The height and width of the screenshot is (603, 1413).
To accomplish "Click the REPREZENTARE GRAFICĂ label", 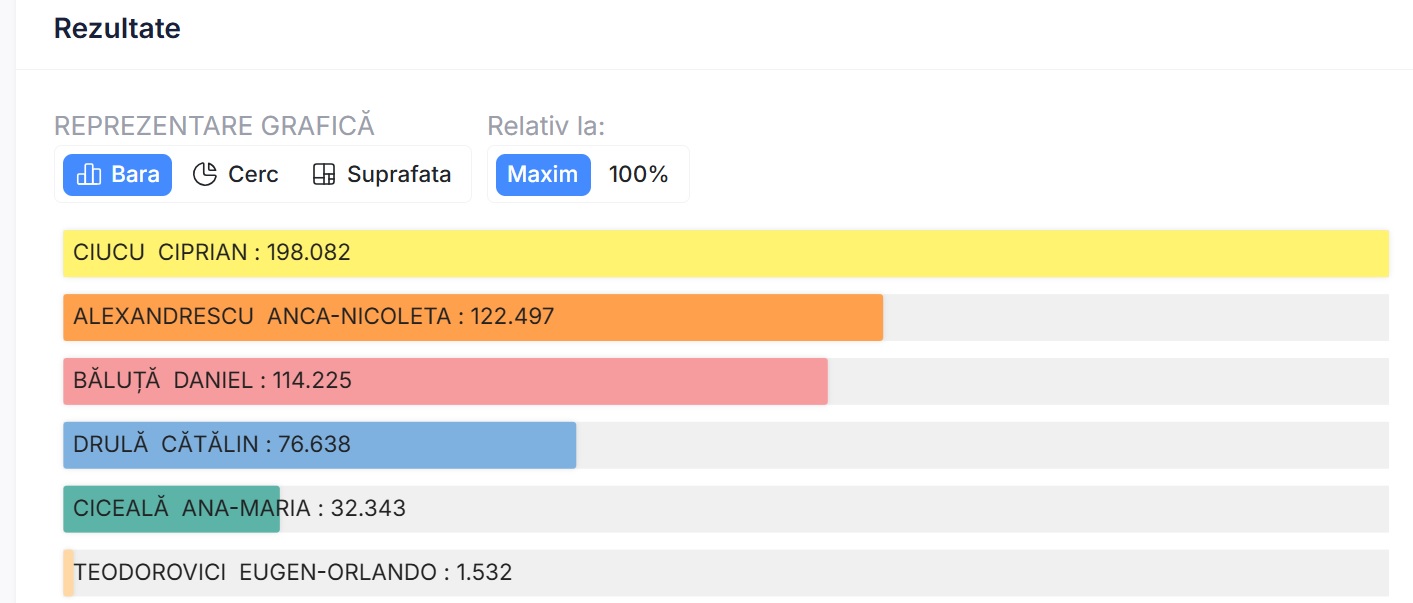I will (x=214, y=126).
